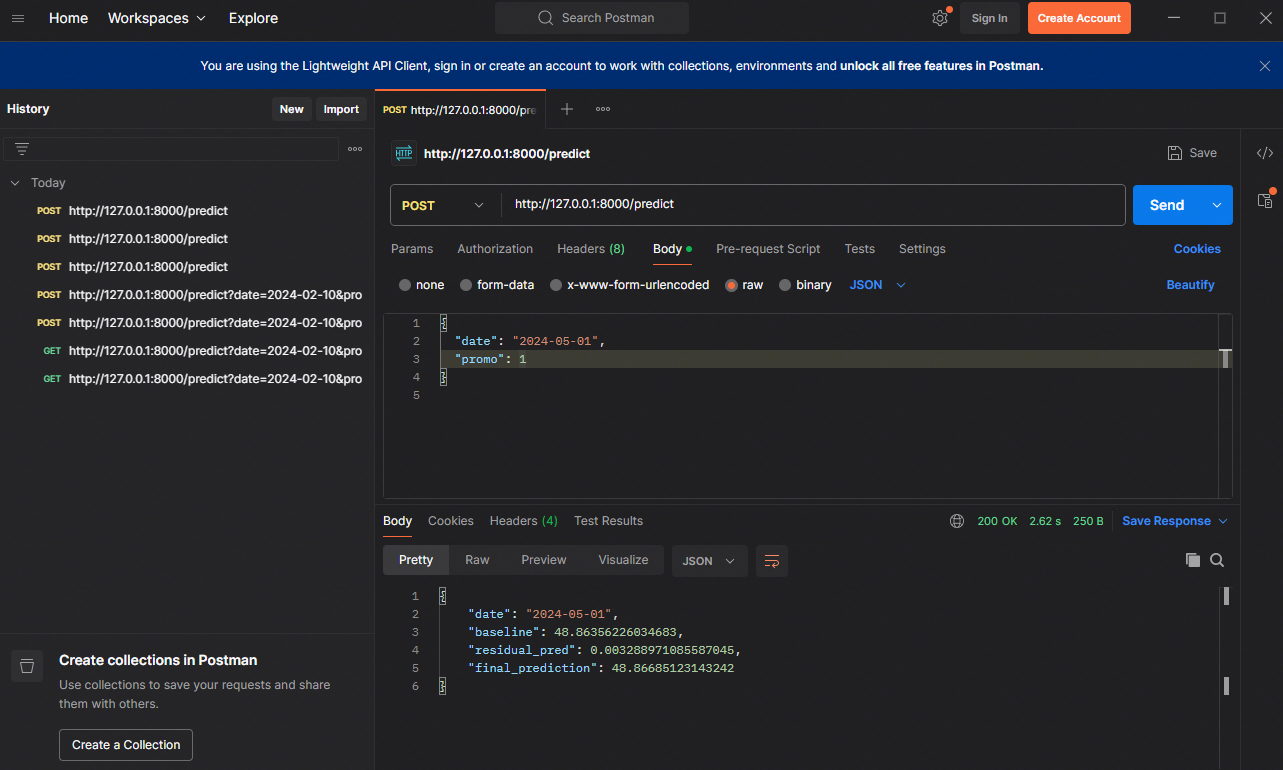Open the settings gear icon
The width and height of the screenshot is (1283, 770).
[940, 18]
